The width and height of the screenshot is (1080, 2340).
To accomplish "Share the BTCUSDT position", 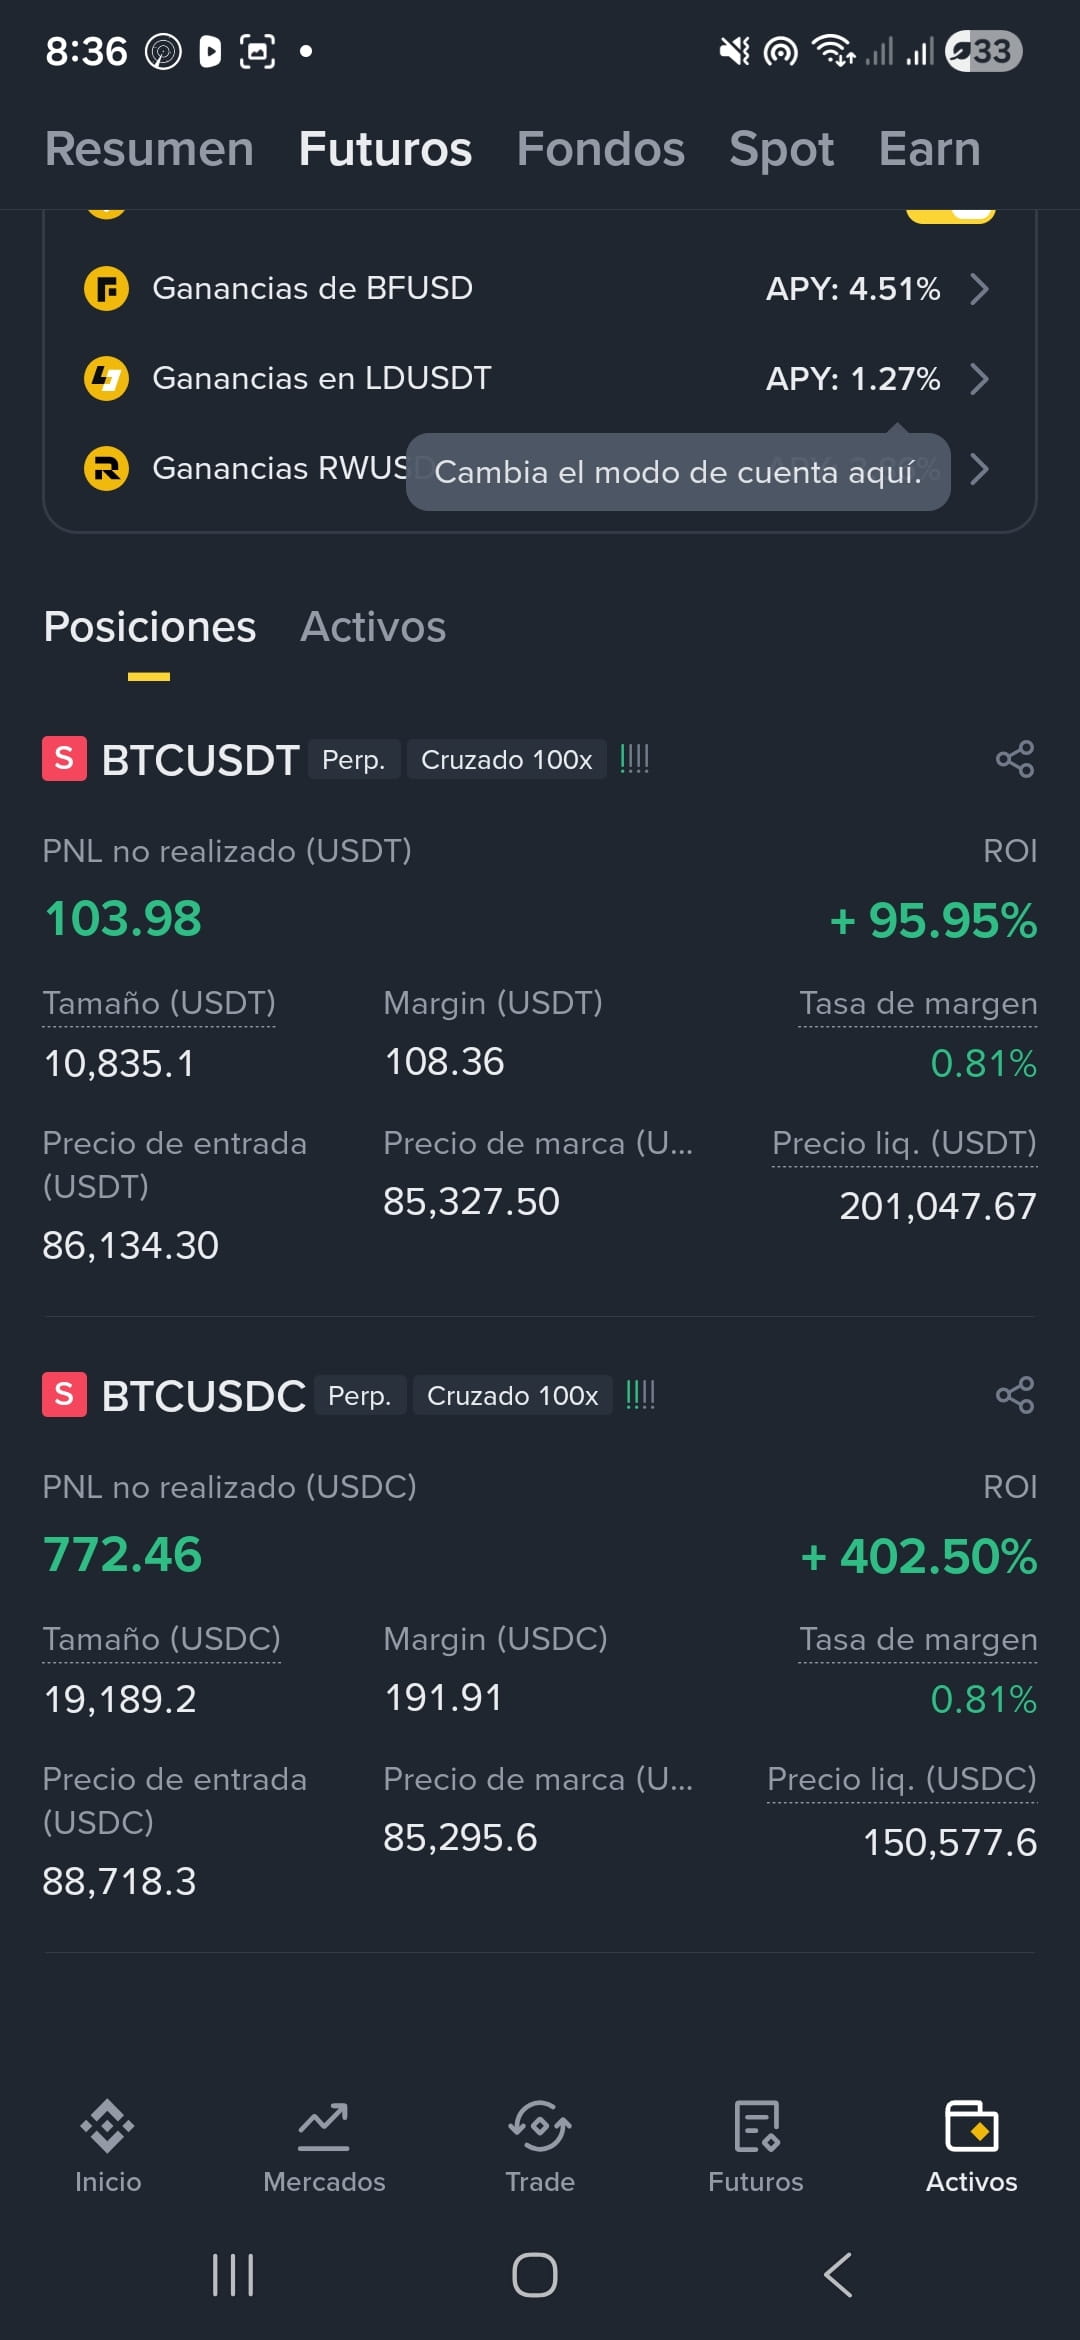I will point(1015,759).
